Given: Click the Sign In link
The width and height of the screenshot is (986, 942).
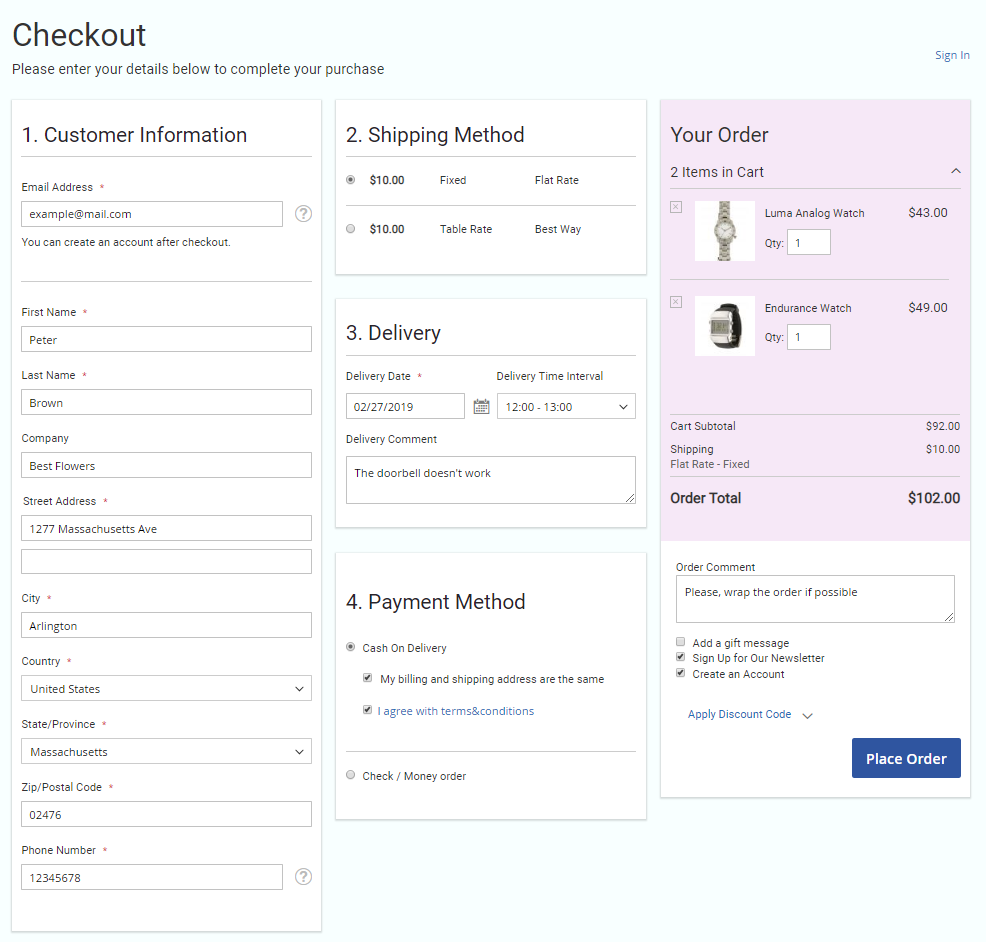Looking at the screenshot, I should click(951, 56).
